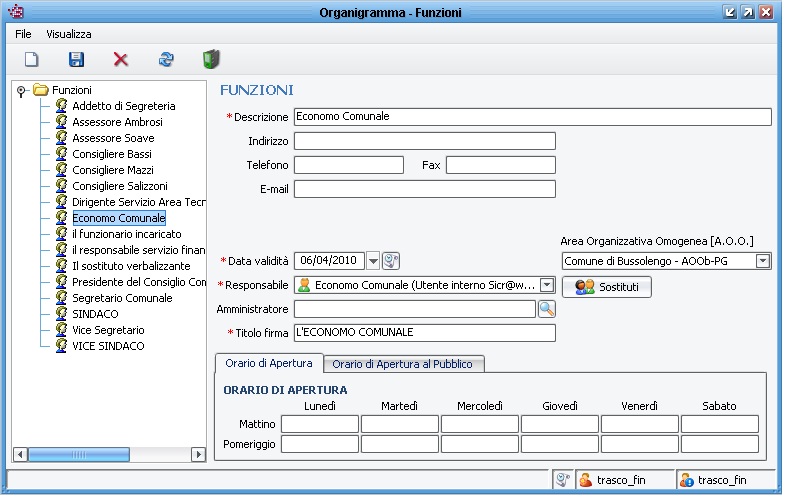Viewport: 786px width, 499px height.
Task: Open the Responsabile combo box dropdown
Action: 546,285
